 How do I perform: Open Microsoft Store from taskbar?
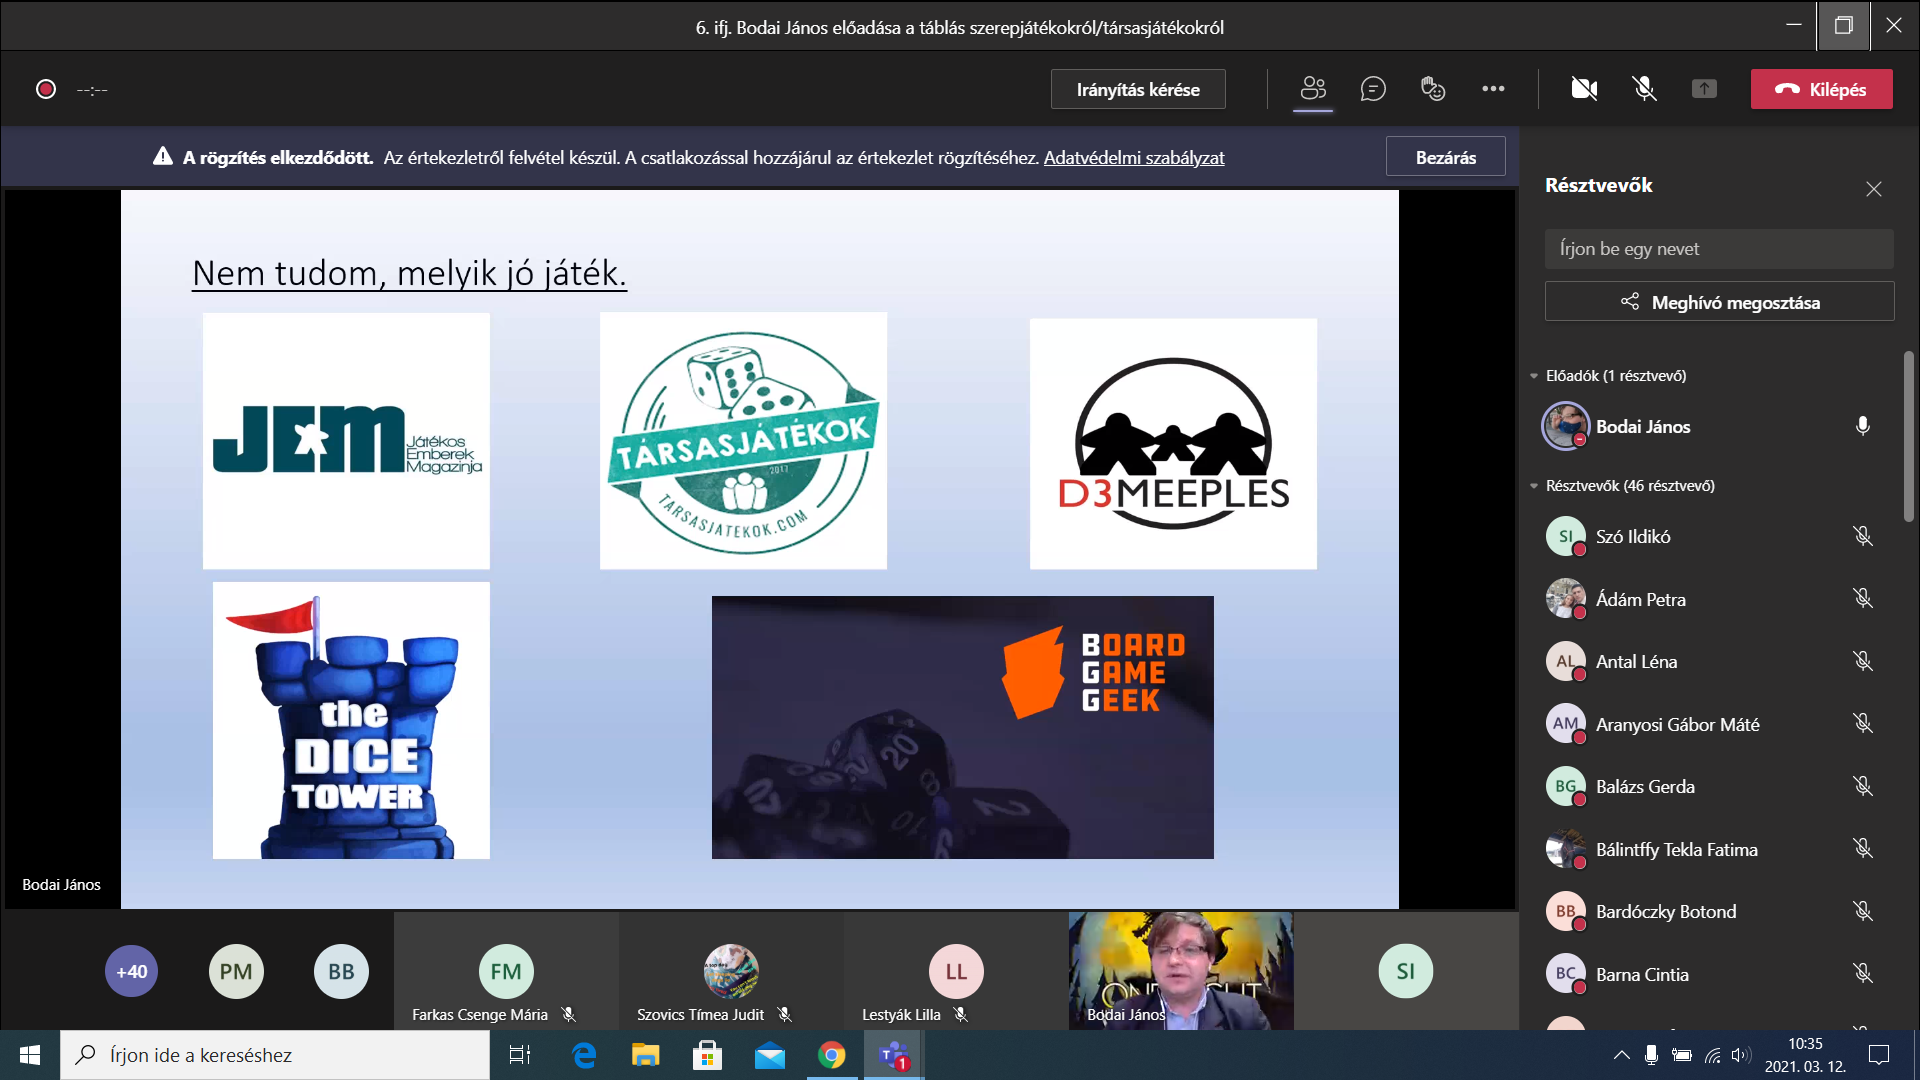[x=708, y=1055]
